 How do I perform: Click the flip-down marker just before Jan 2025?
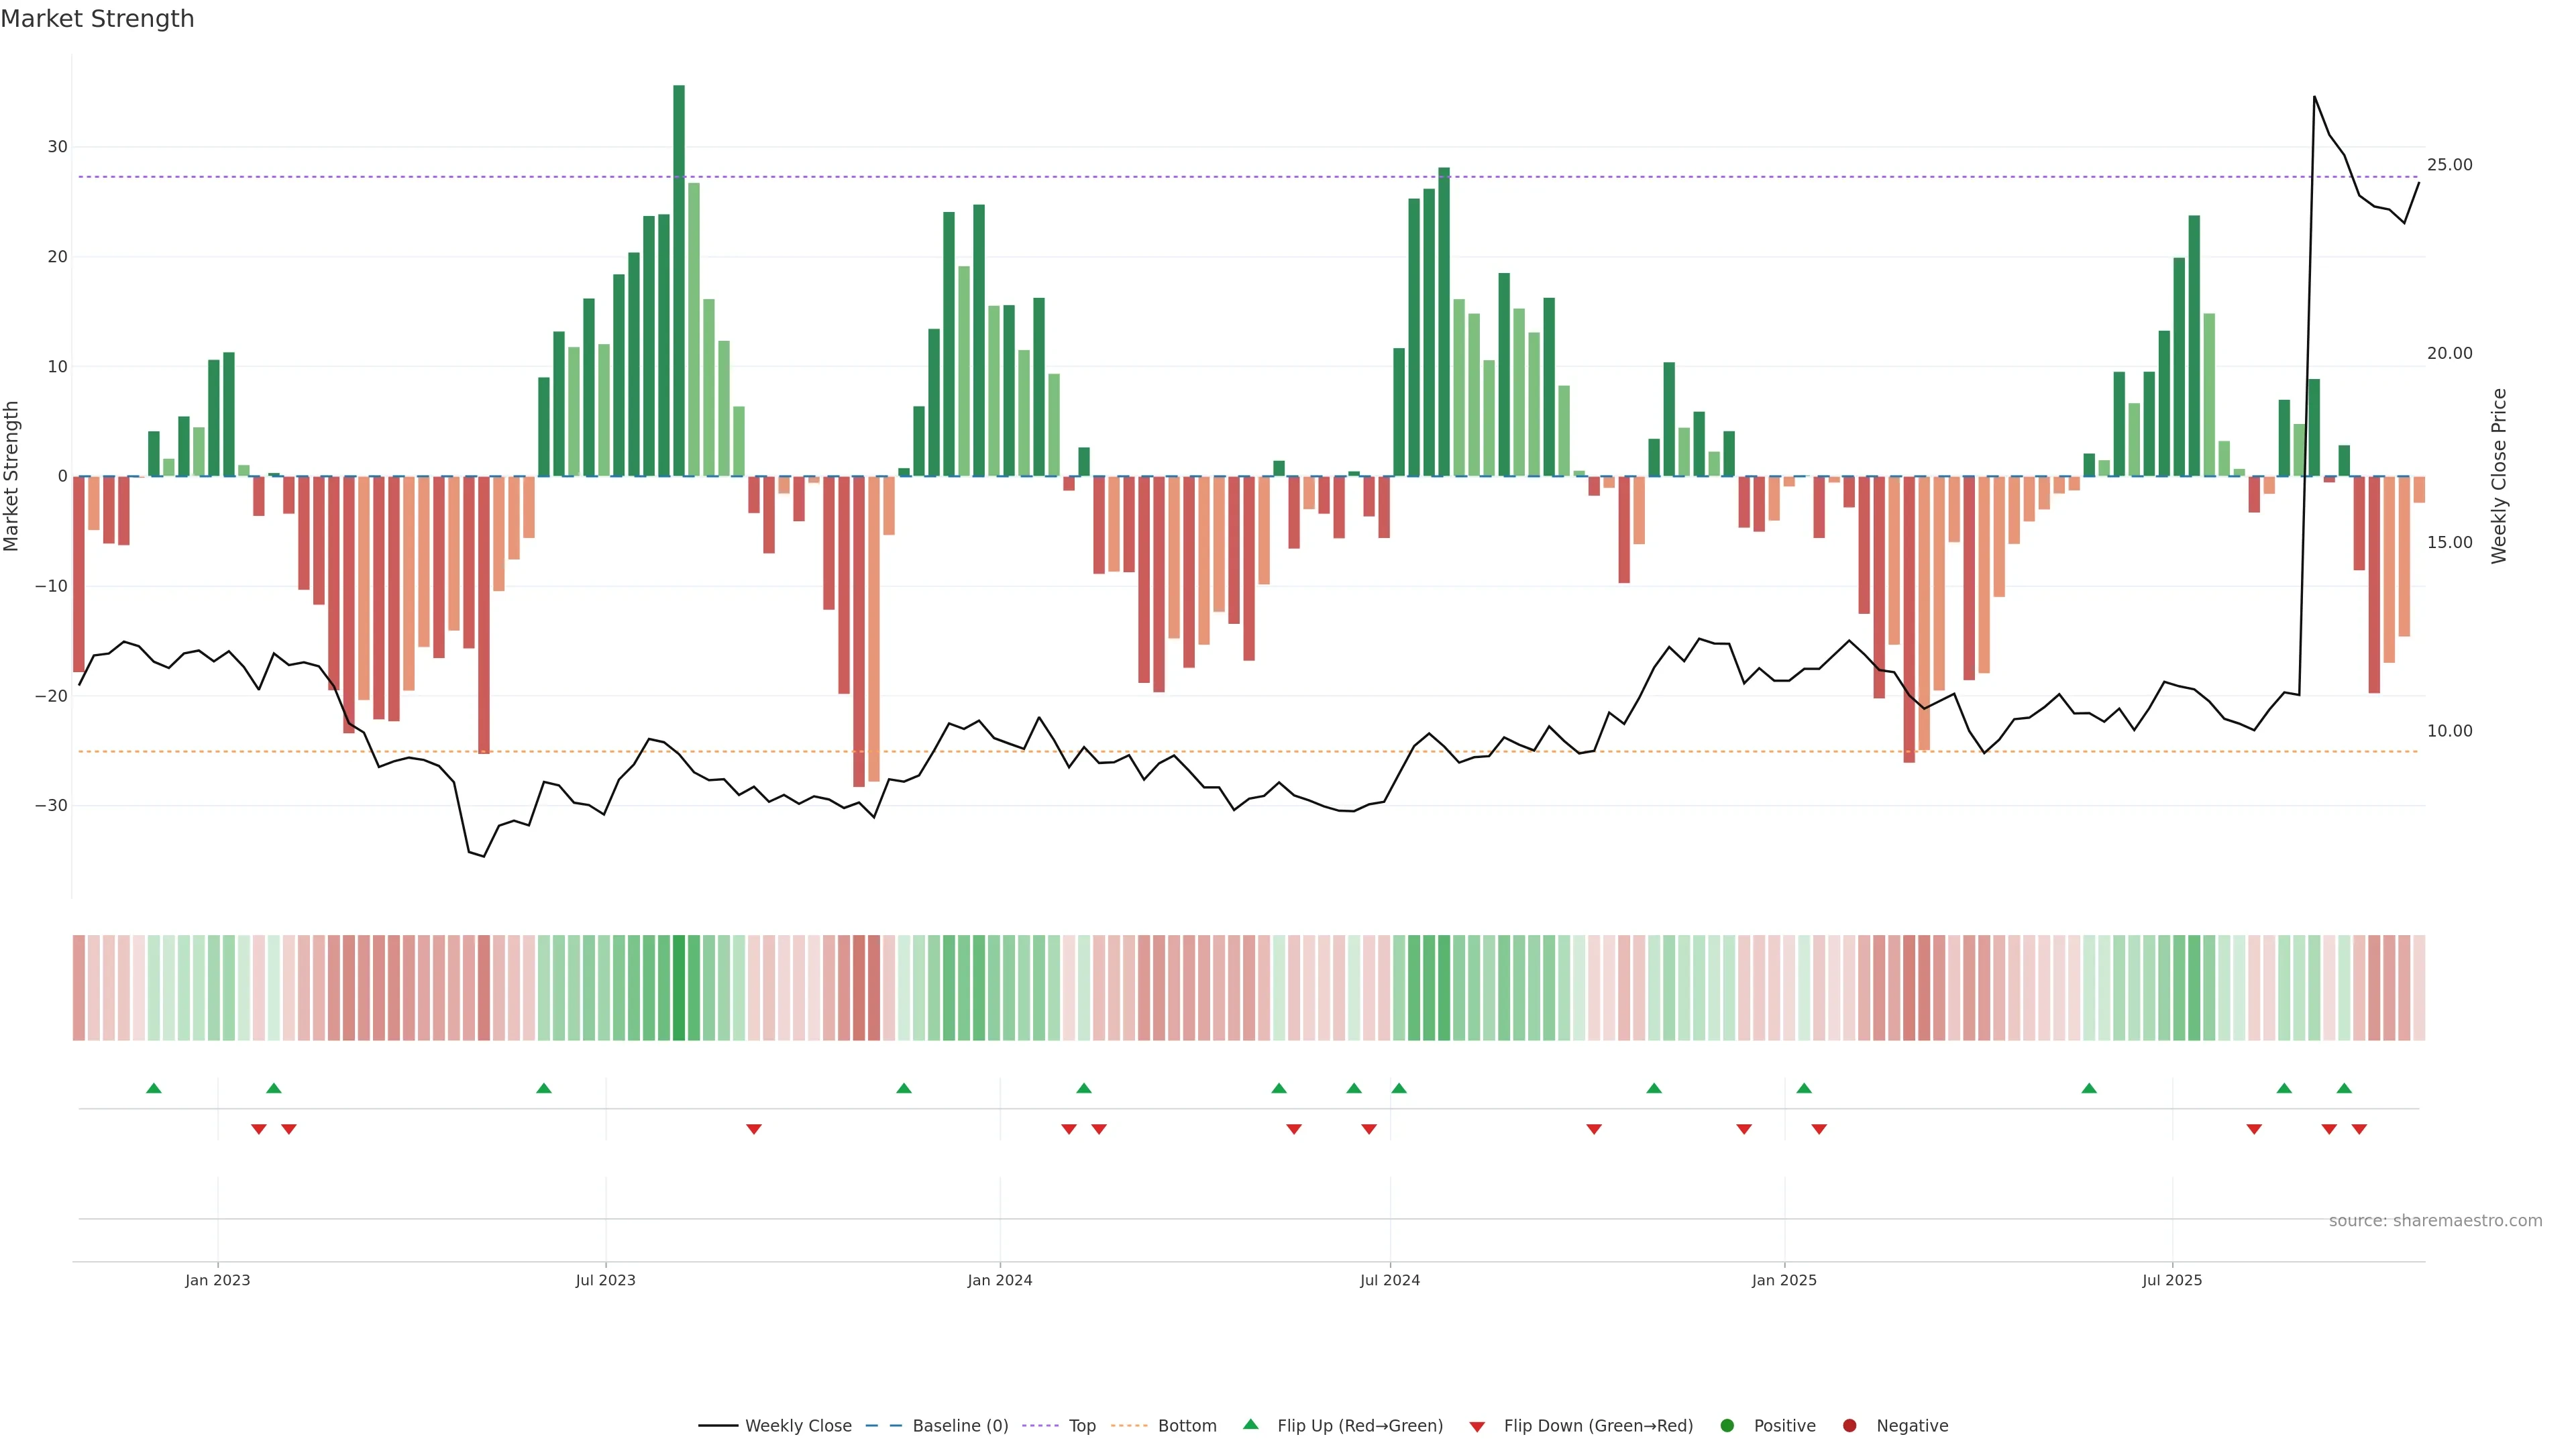(1744, 1129)
